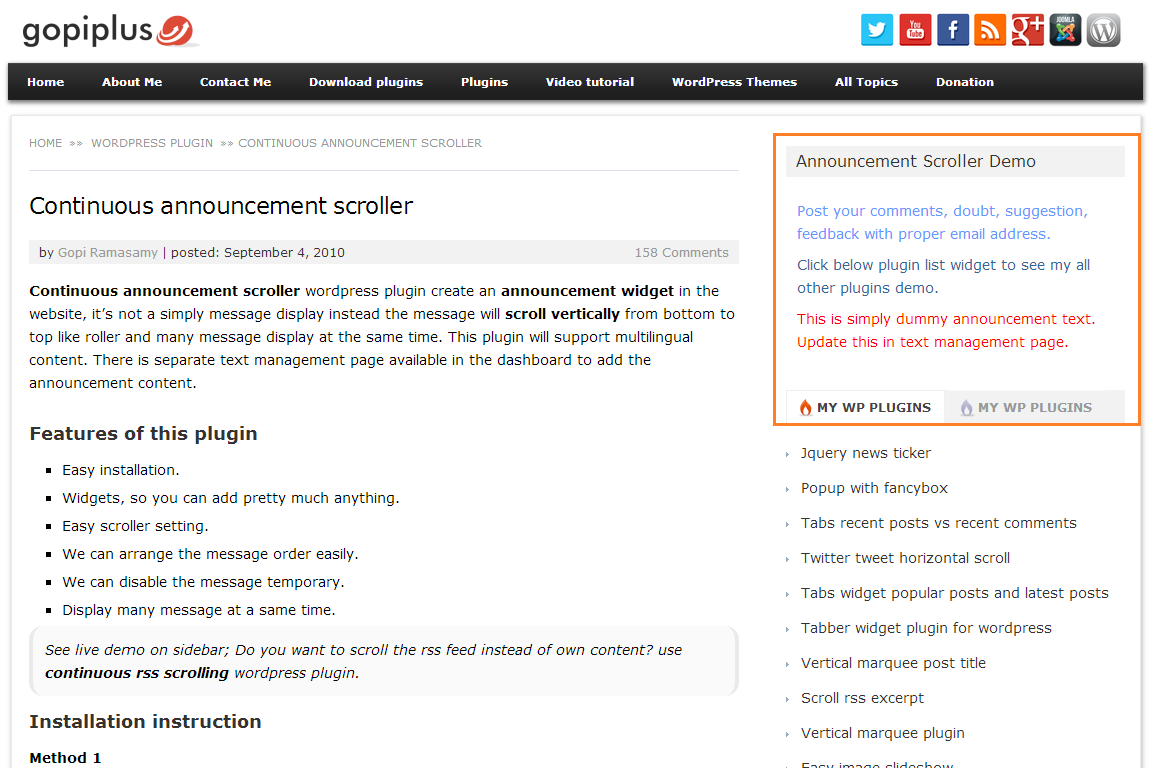Click announcement about posting comments and feedback

coord(943,222)
